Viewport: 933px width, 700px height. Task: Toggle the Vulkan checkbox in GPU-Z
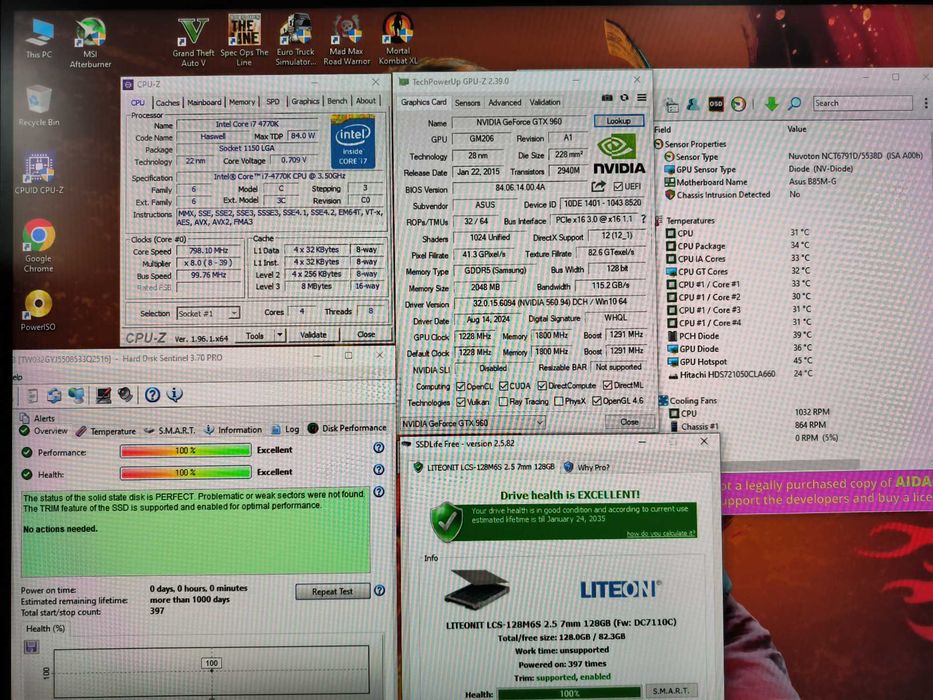pos(461,402)
